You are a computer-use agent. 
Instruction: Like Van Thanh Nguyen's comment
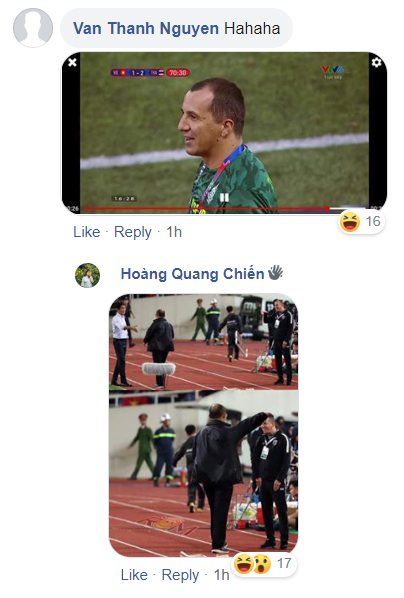click(x=87, y=232)
